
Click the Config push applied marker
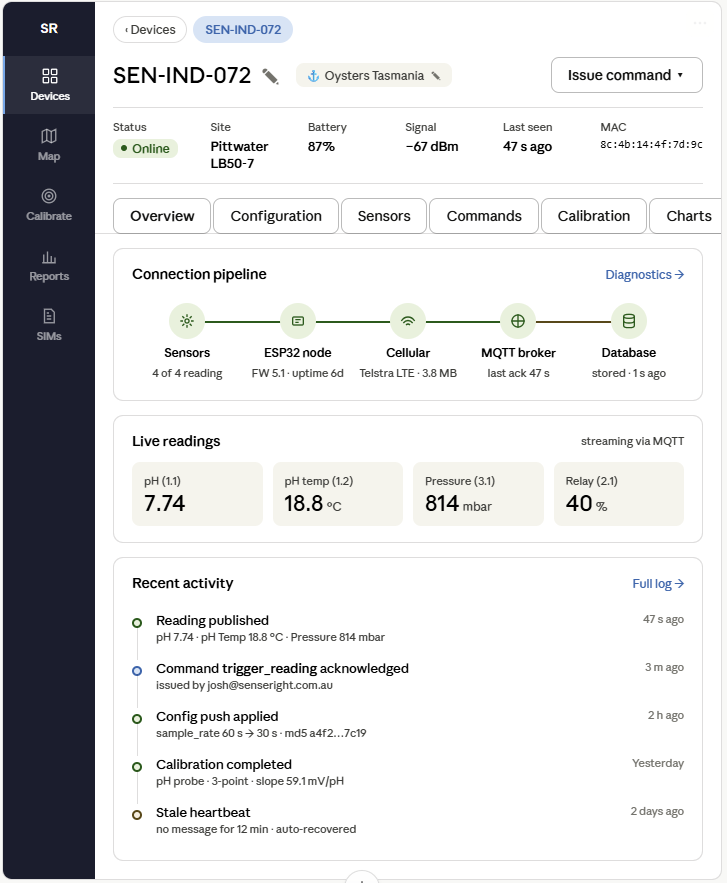(137, 719)
